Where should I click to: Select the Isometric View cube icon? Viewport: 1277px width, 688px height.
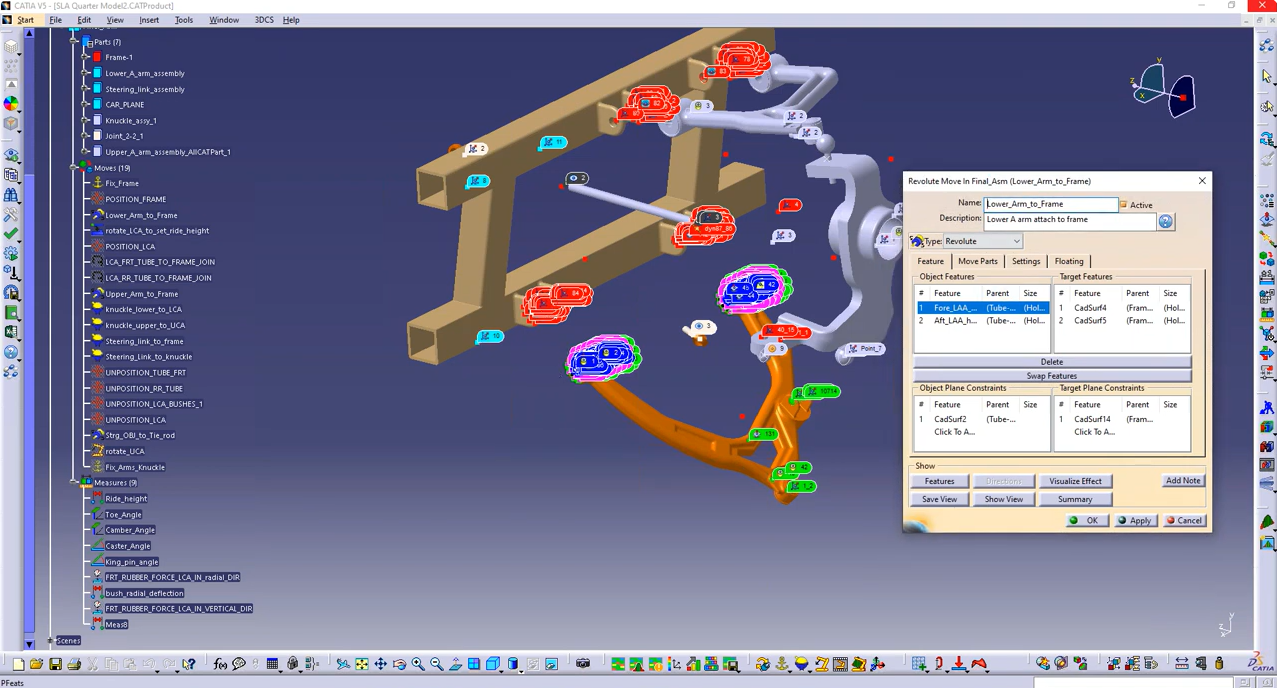click(x=492, y=663)
